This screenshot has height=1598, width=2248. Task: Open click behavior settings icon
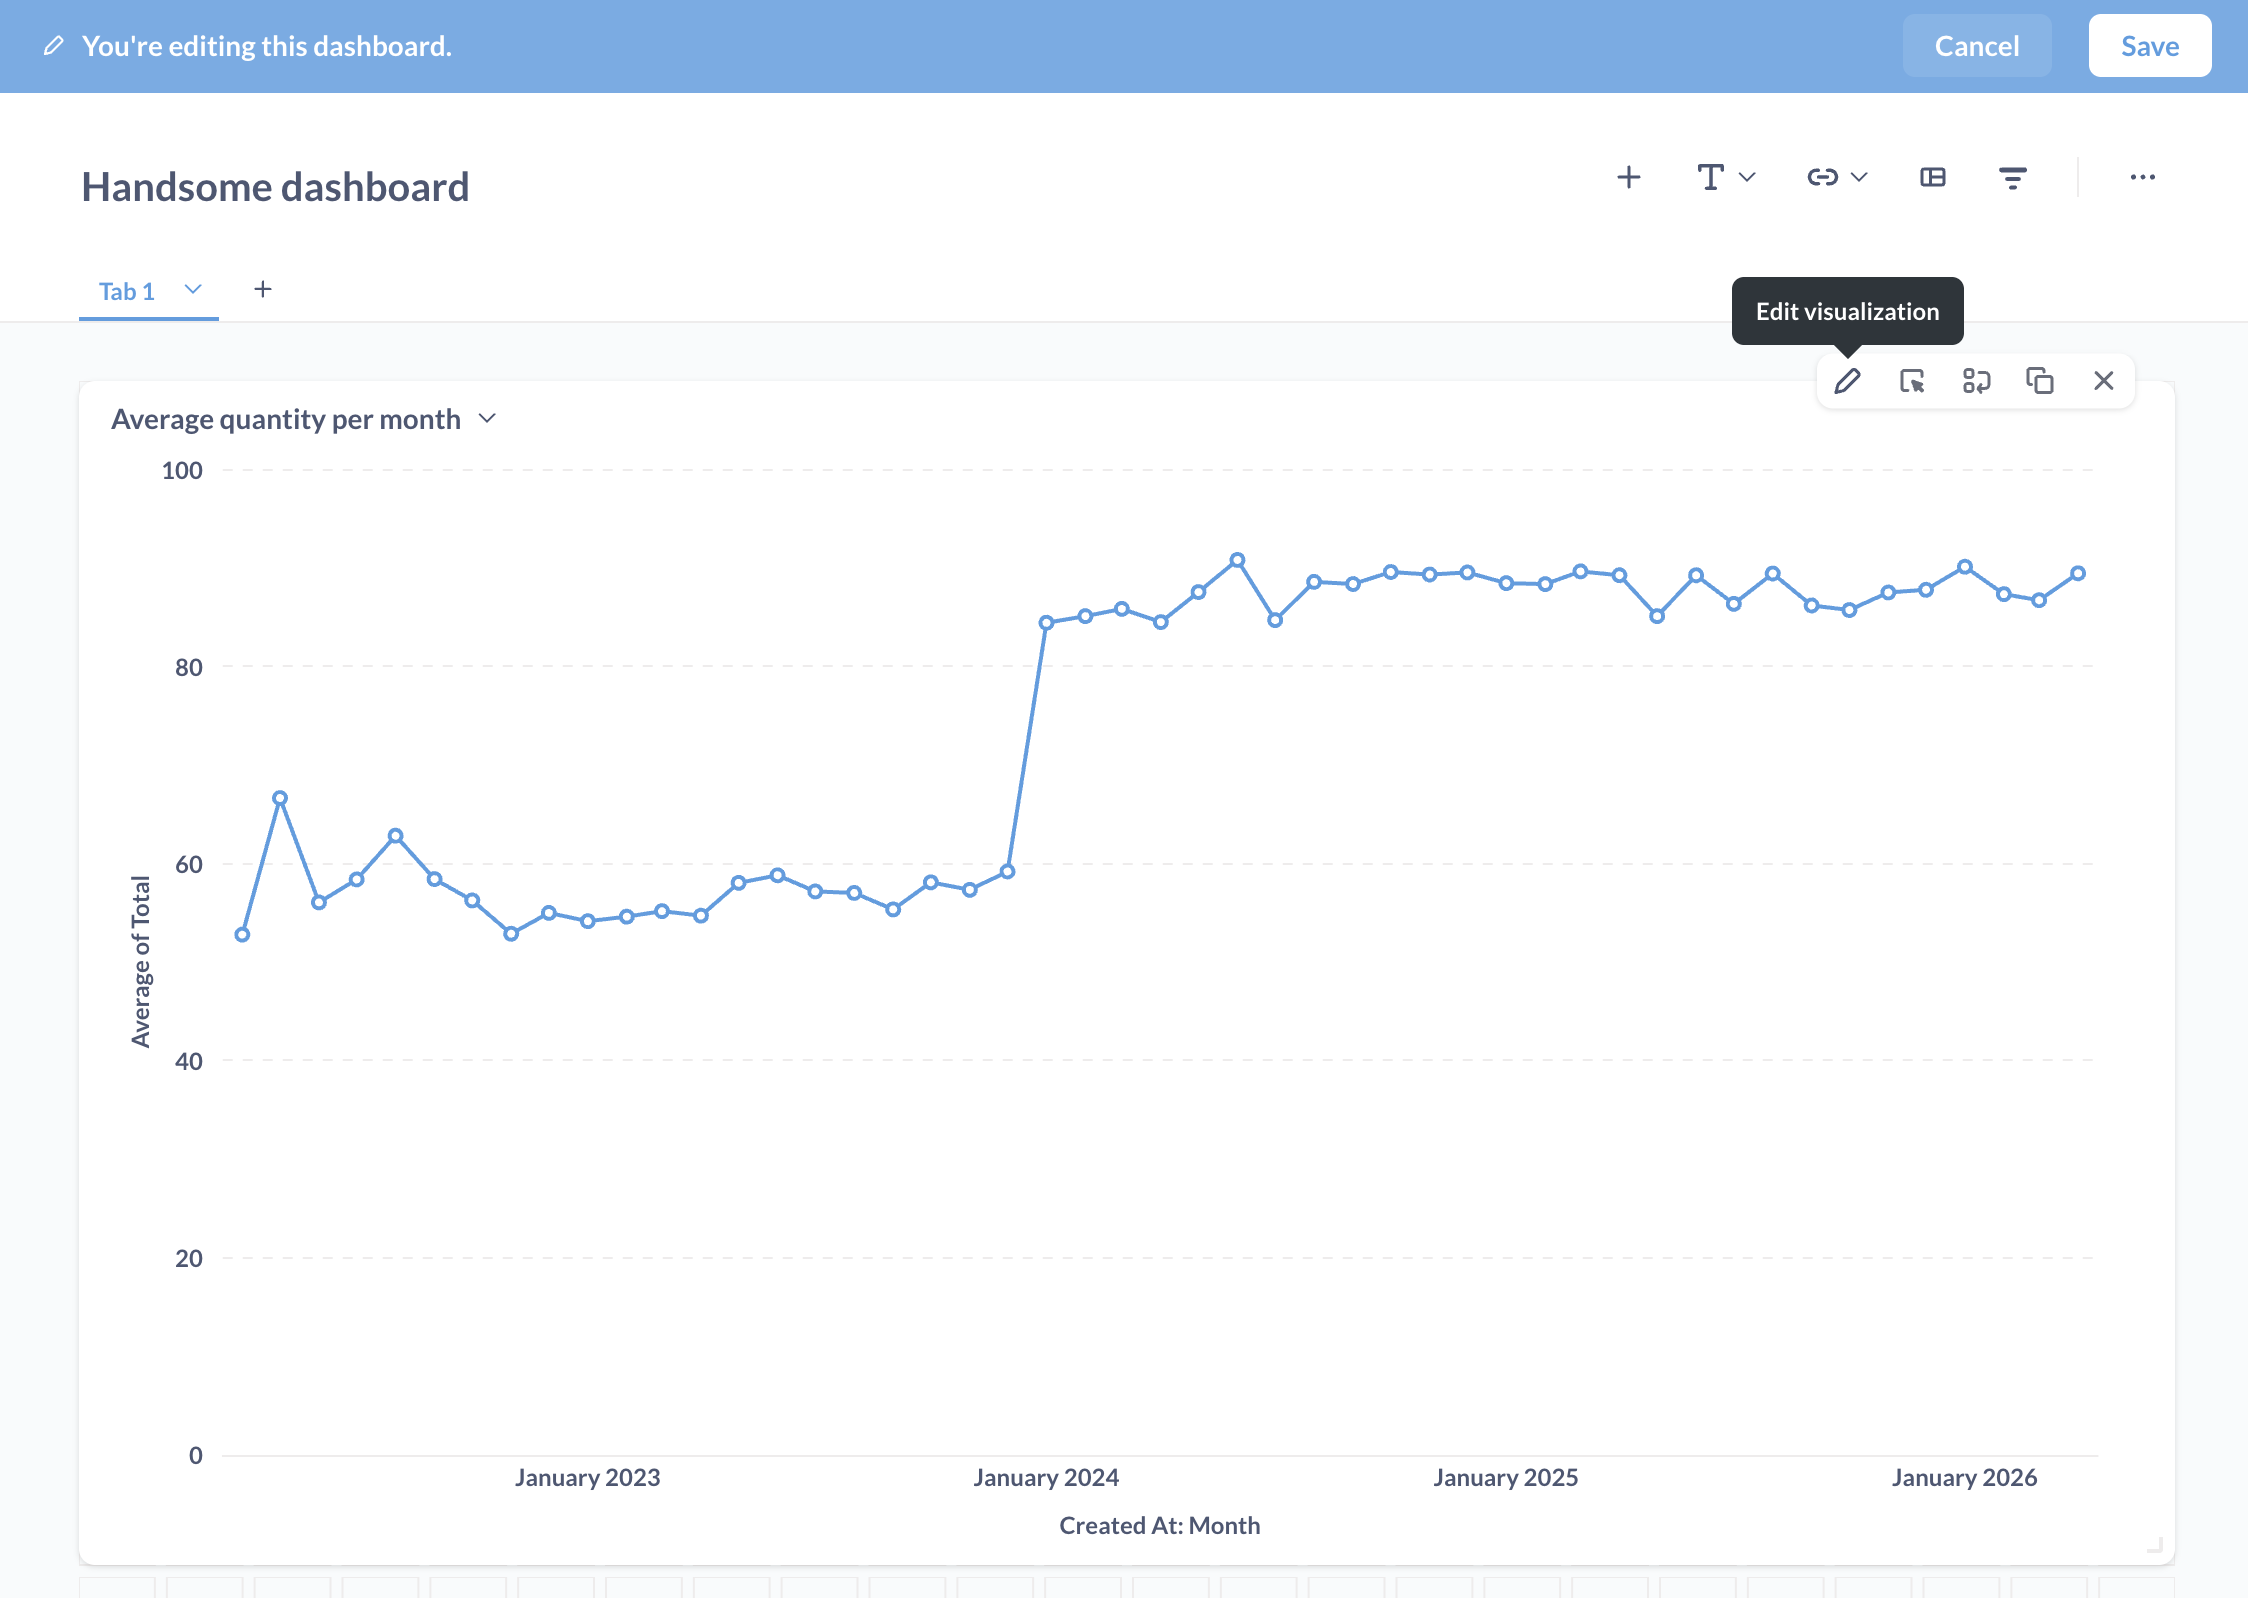(1911, 381)
